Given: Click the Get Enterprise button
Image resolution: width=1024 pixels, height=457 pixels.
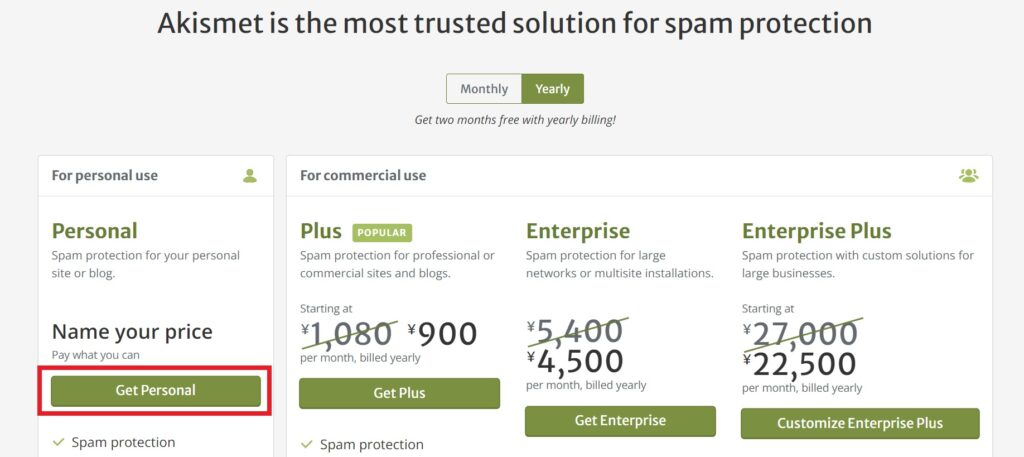Looking at the screenshot, I should click(620, 420).
